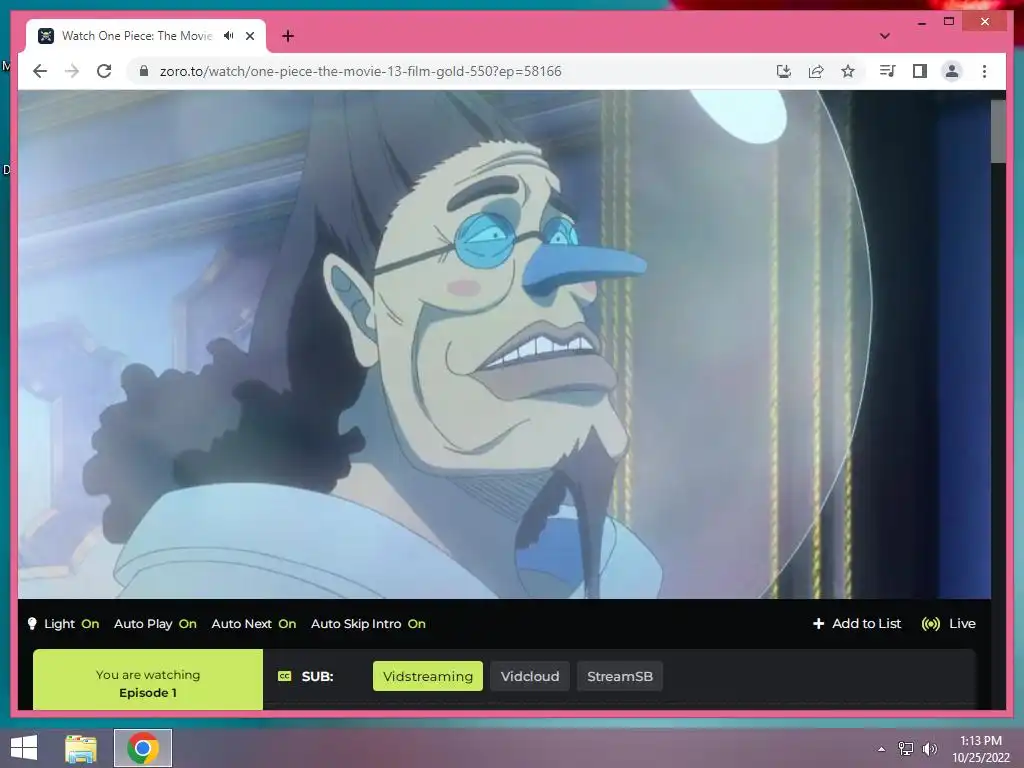Open File Explorer from taskbar
1024x768 pixels.
pyautogui.click(x=81, y=748)
